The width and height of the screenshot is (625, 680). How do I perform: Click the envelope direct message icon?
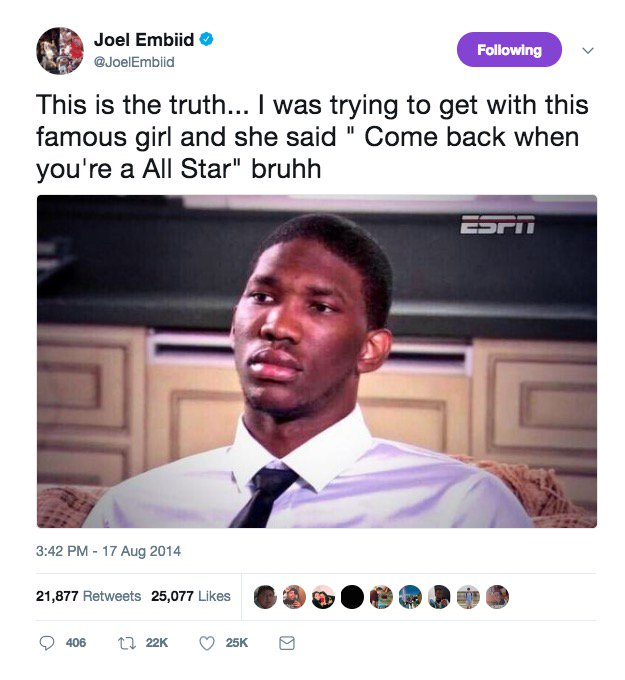287,643
